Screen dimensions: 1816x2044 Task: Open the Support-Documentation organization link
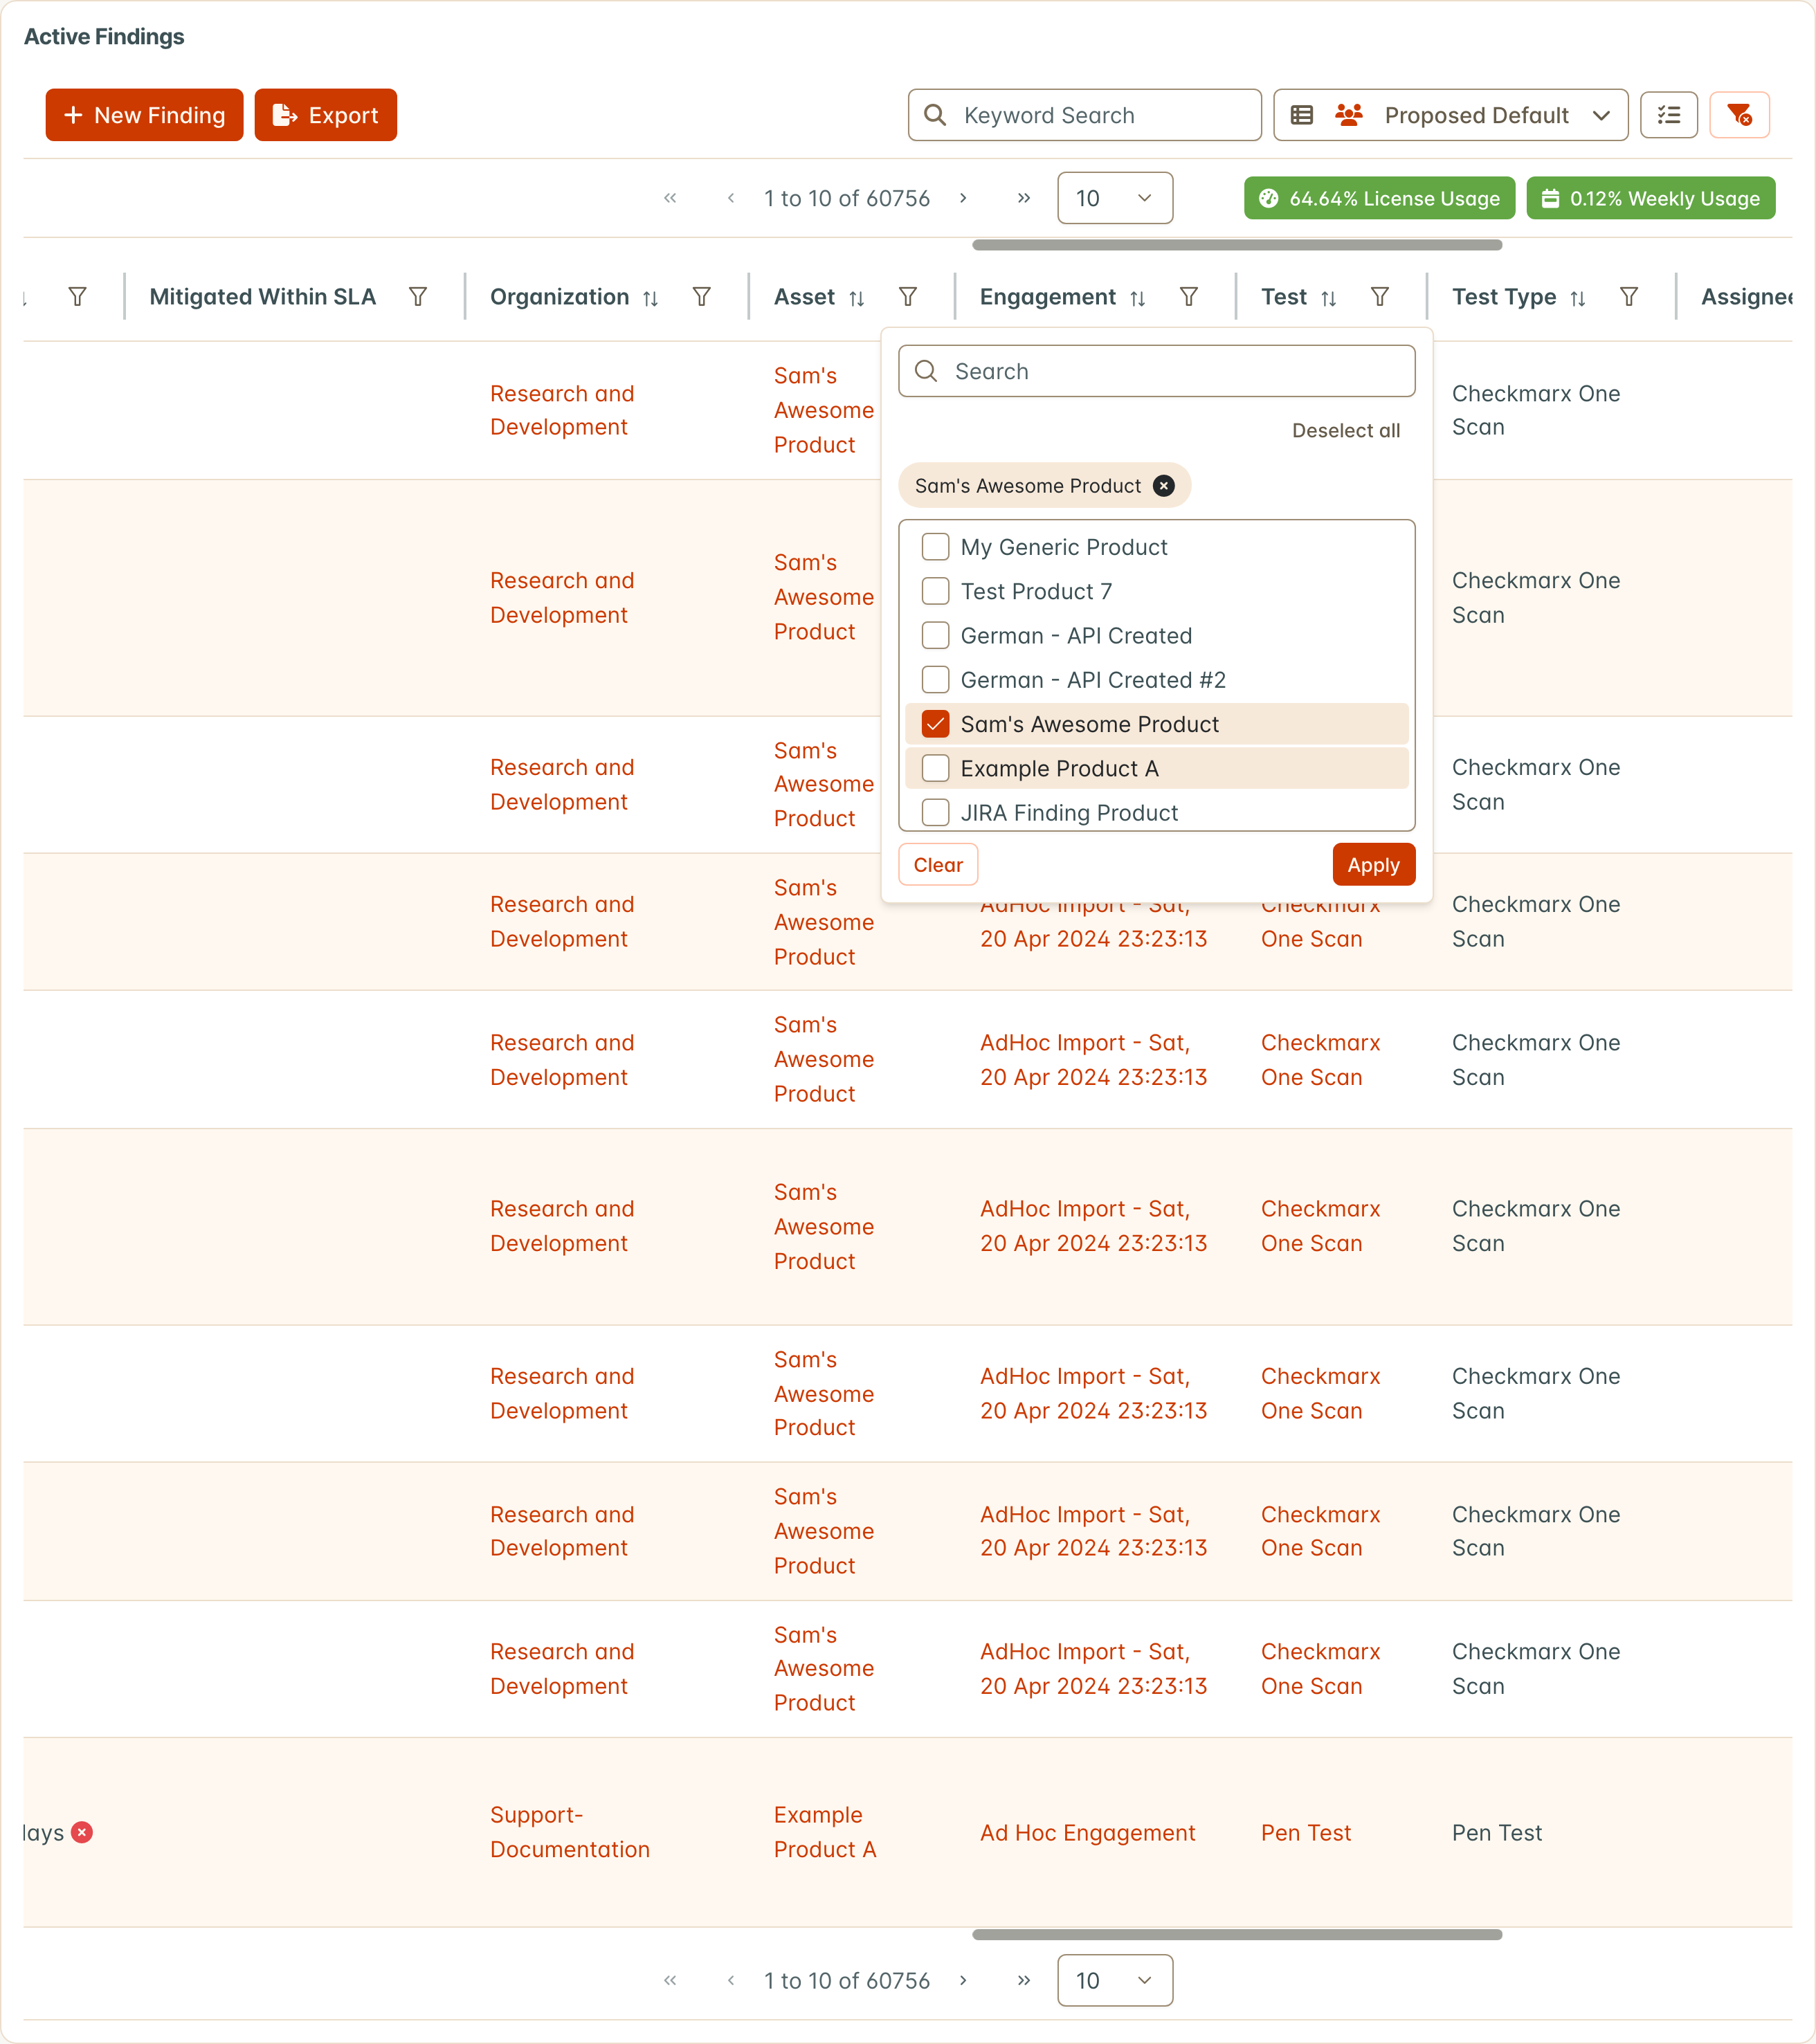click(x=570, y=1832)
